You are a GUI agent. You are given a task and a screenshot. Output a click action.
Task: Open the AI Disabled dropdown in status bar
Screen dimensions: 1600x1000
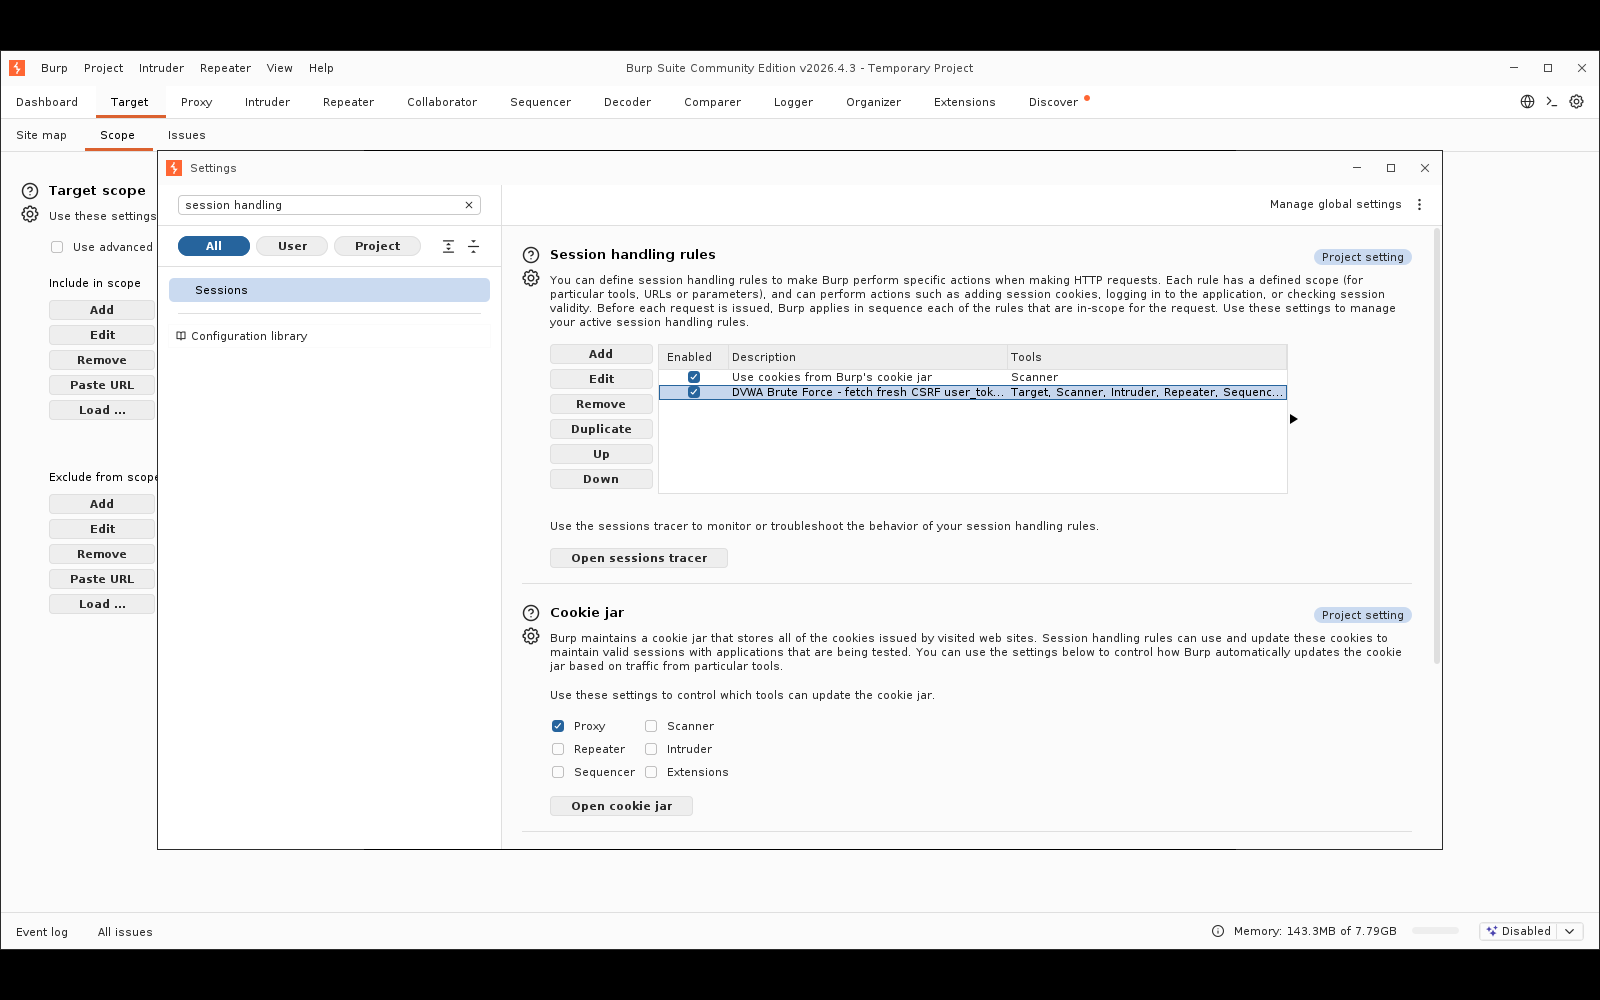1531,931
